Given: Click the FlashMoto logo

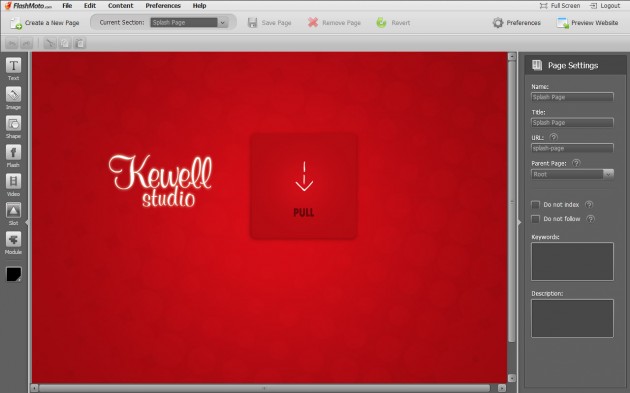Looking at the screenshot, I should tap(28, 6).
